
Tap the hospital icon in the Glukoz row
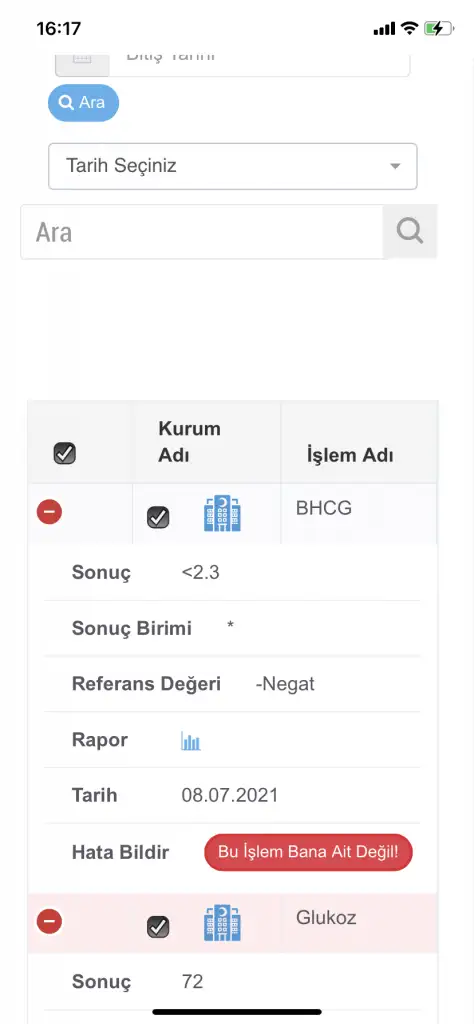(222, 923)
